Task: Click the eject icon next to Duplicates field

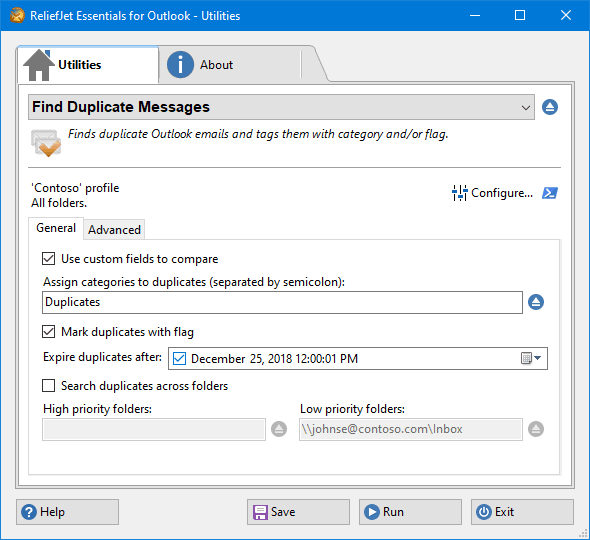Action: coord(536,302)
